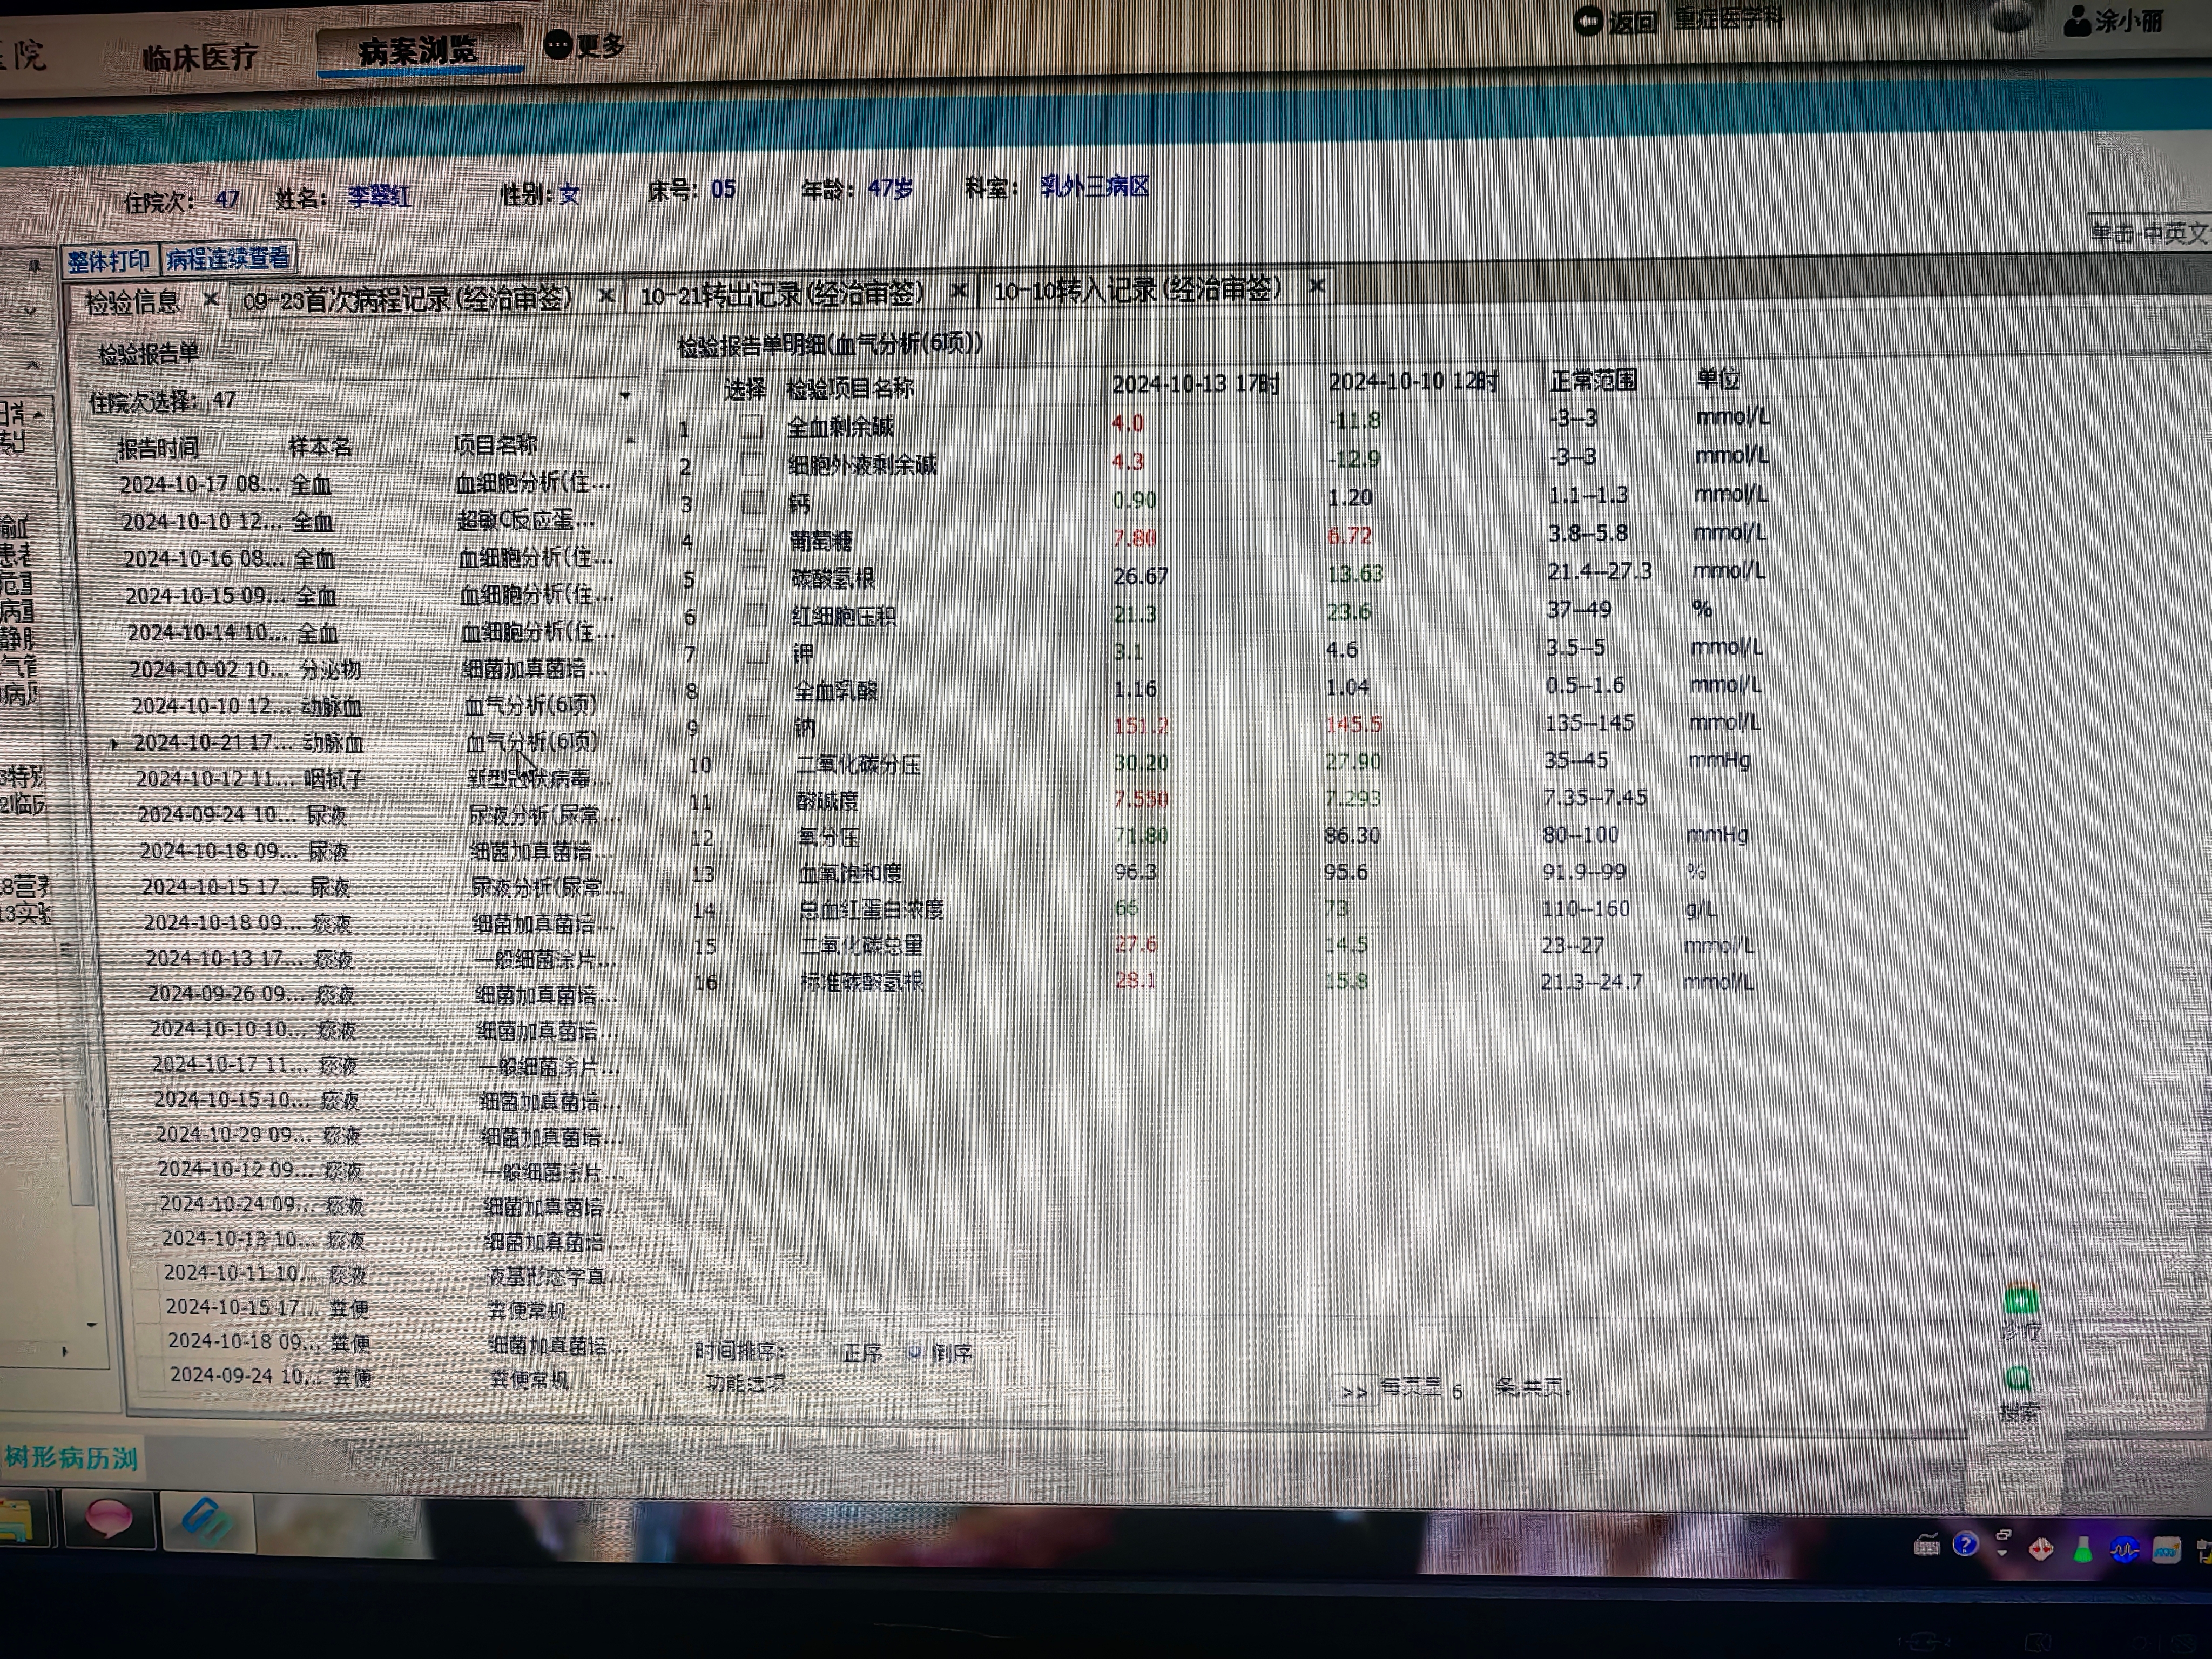Viewport: 2212px width, 1659px height.
Task: Switch to the 病案浏览 menu
Action: (419, 50)
